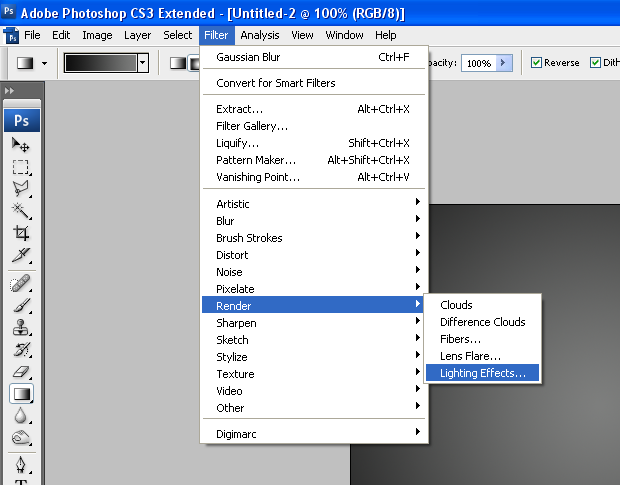
Task: Open the tool preset picker arrow
Action: tap(44, 63)
